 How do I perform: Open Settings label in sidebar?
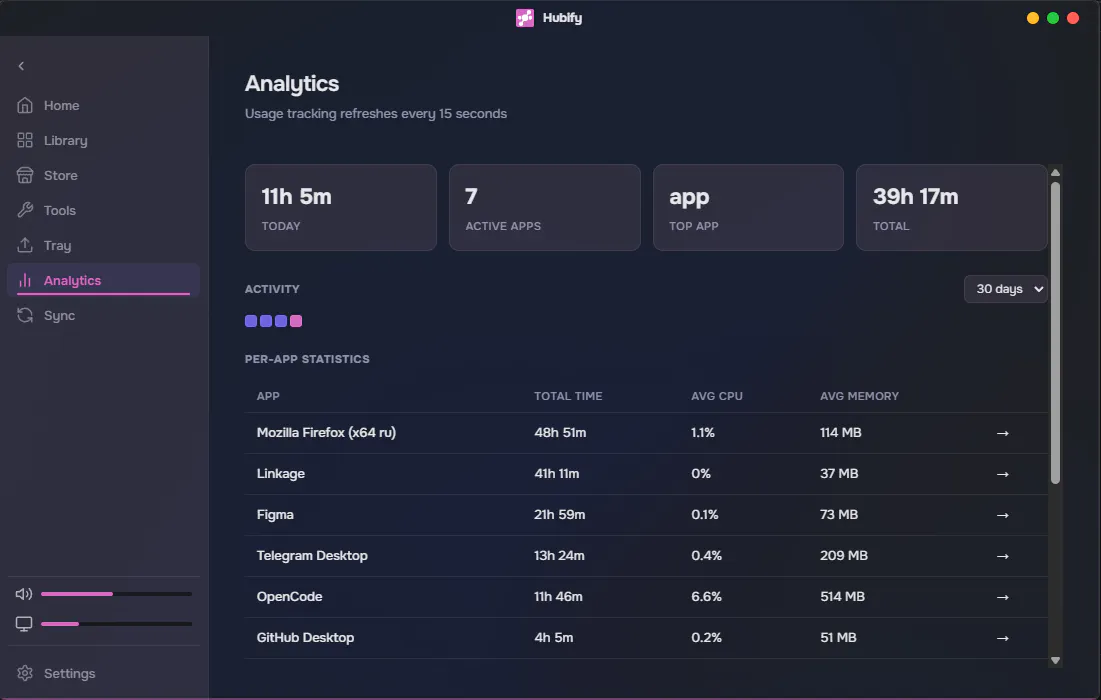tap(69, 673)
